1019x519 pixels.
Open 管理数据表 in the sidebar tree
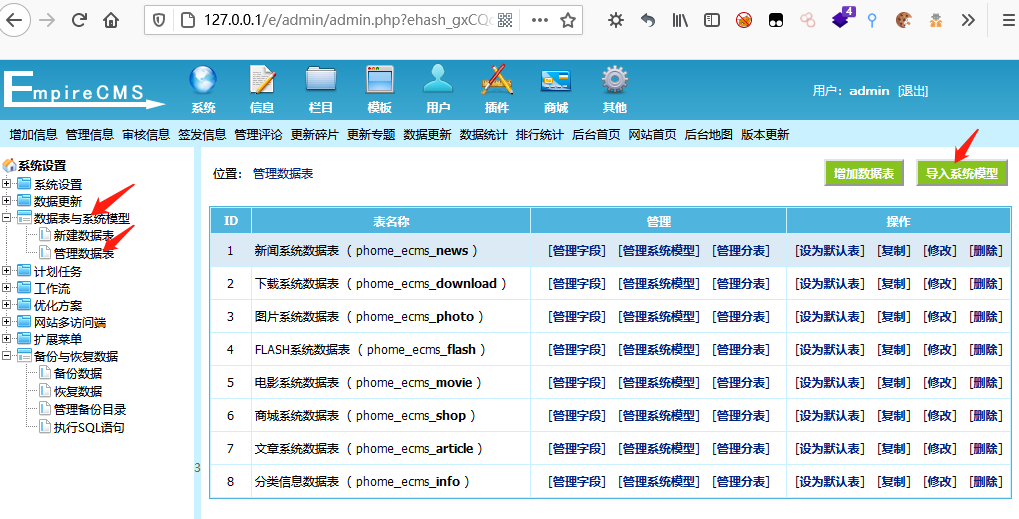[84, 253]
